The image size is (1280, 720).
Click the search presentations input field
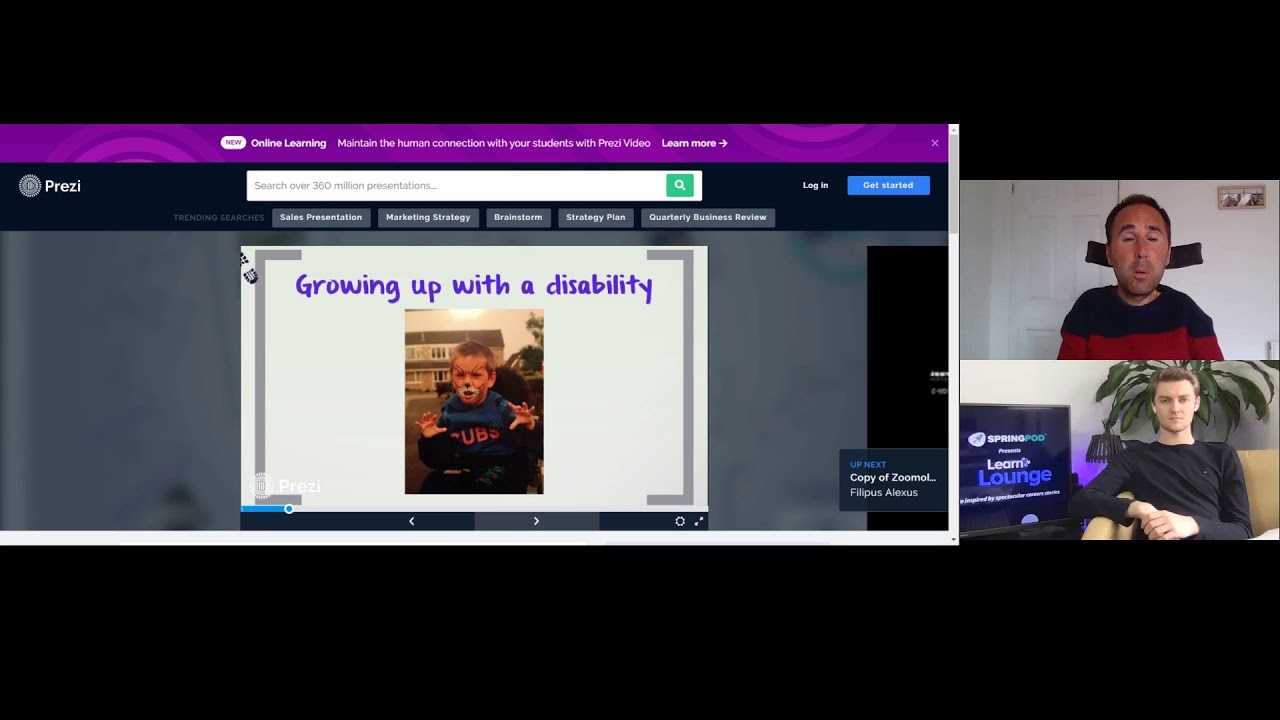[457, 185]
